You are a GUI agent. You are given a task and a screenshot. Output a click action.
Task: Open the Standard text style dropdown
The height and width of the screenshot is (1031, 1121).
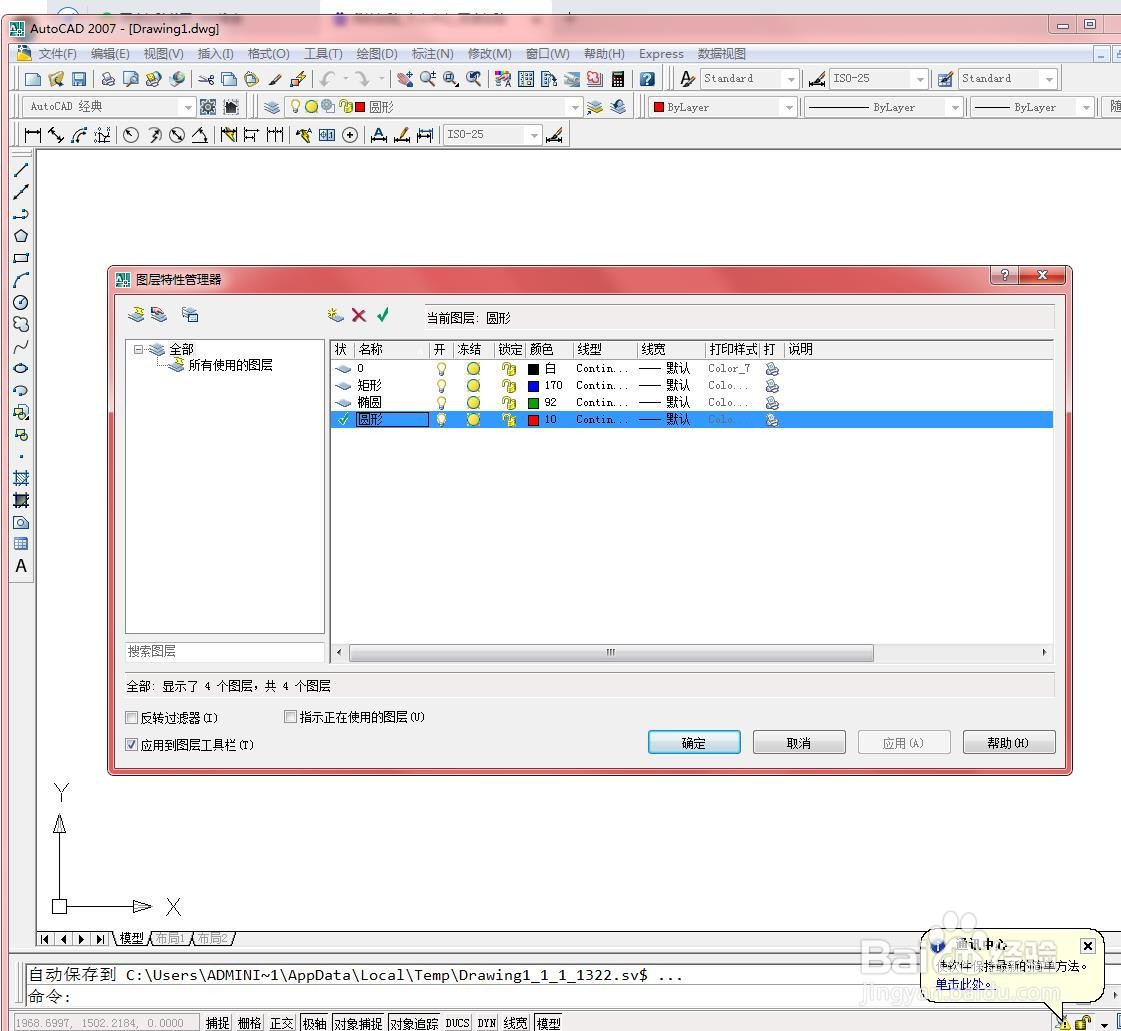point(790,79)
